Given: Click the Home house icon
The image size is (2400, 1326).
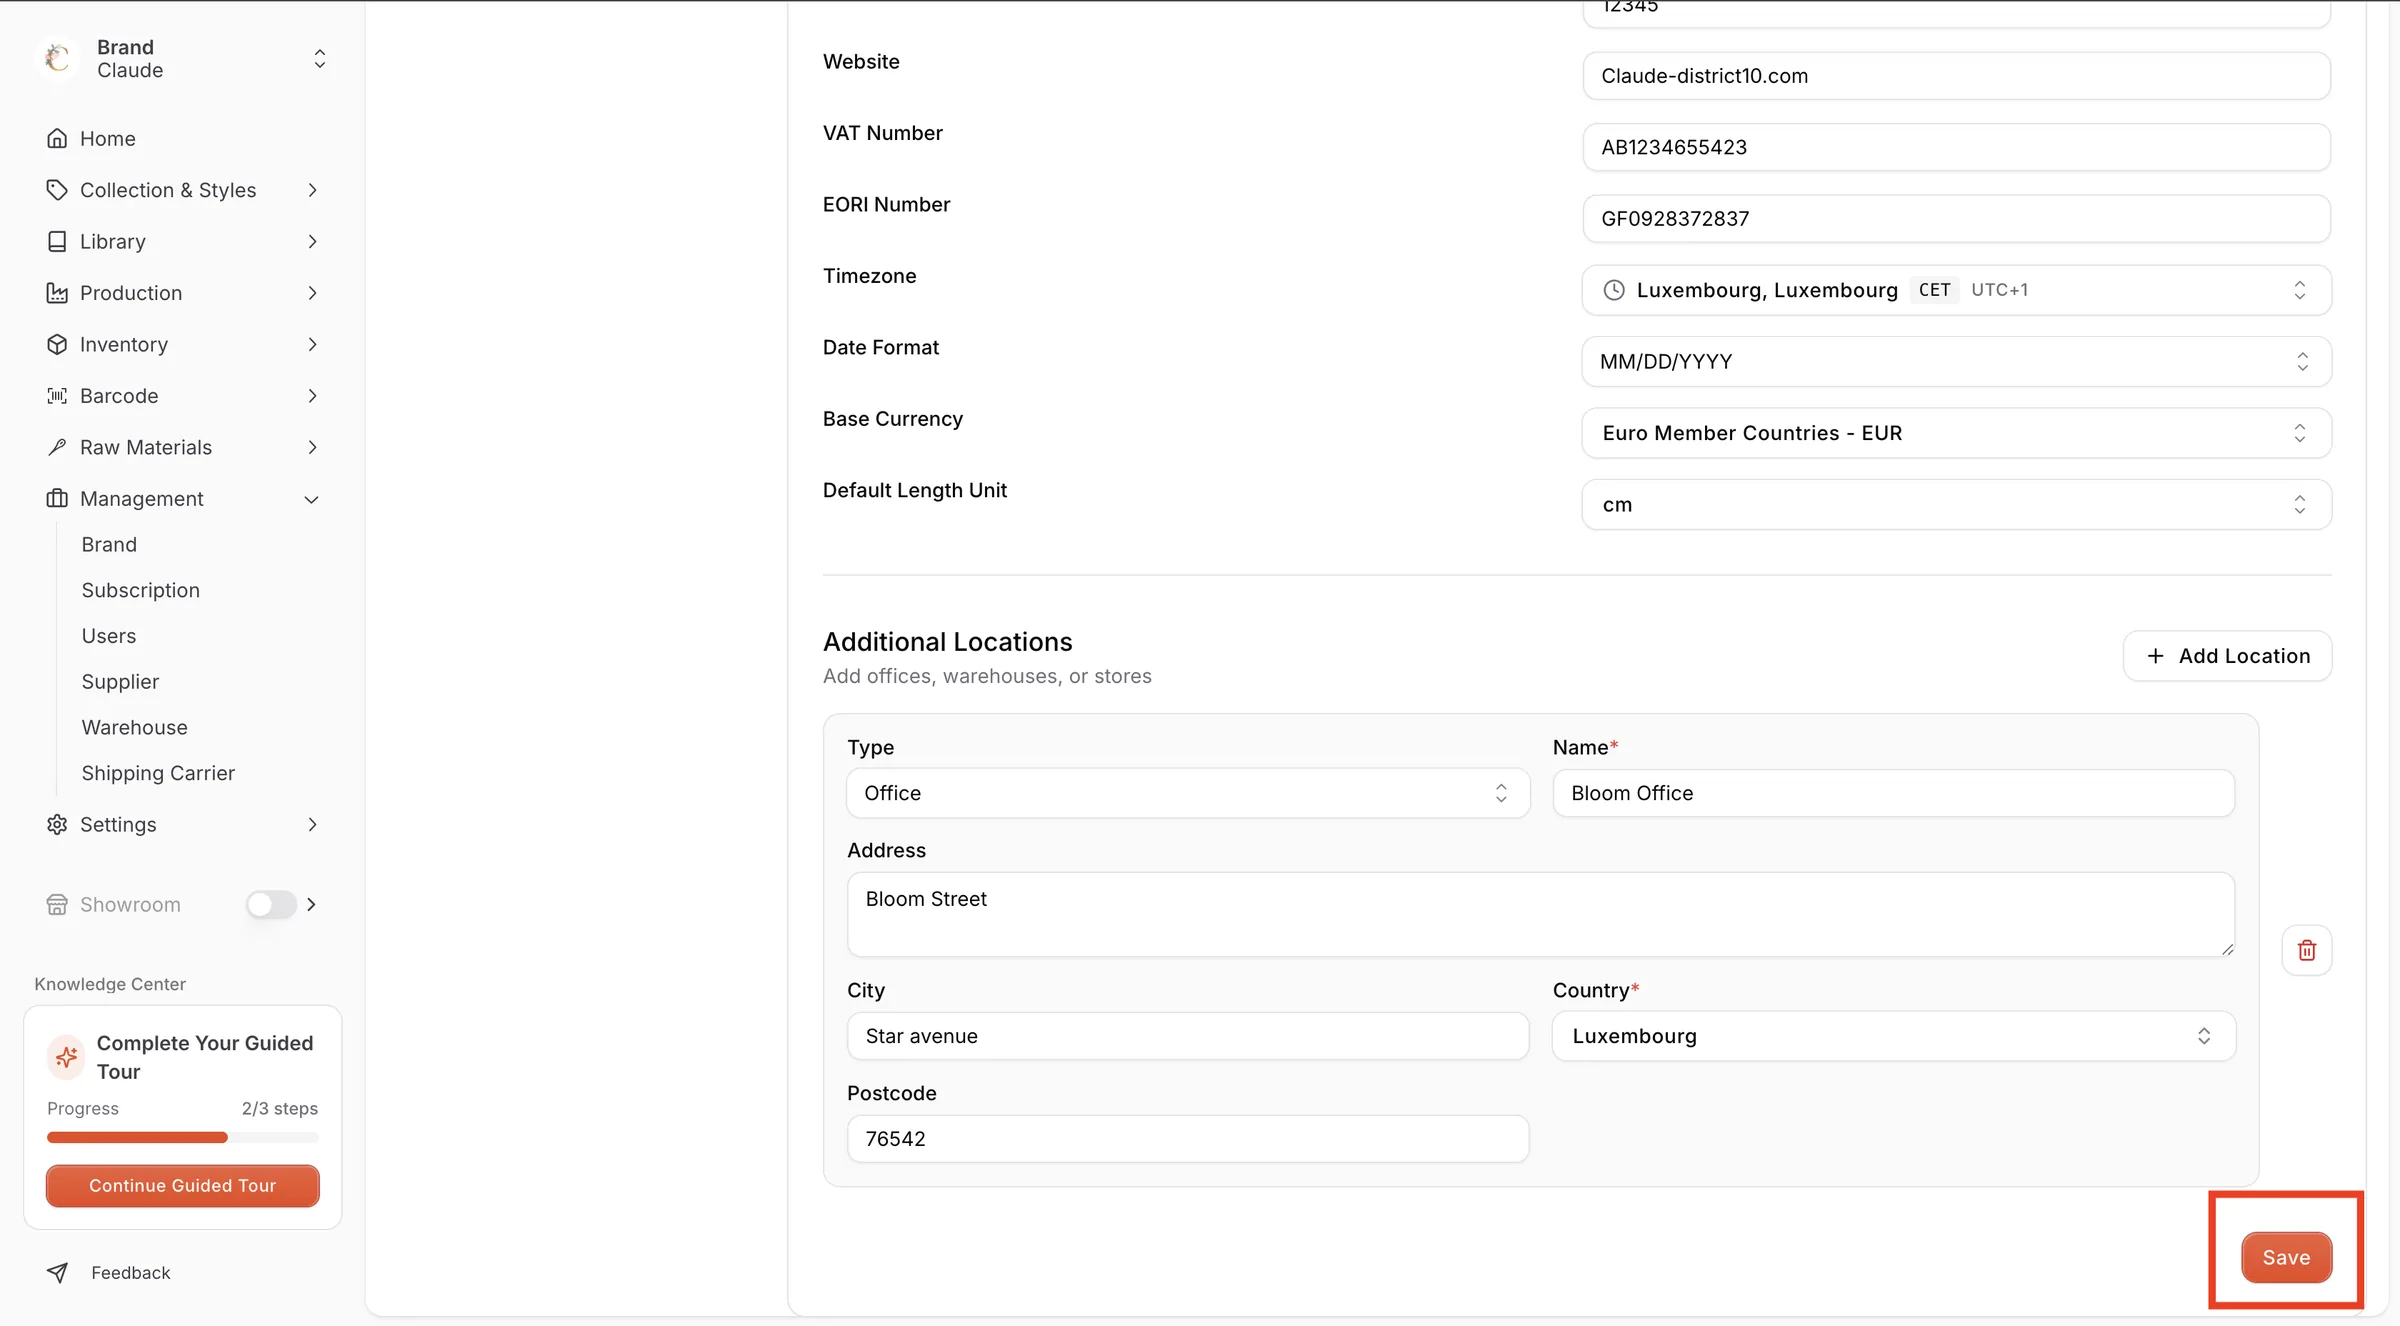Looking at the screenshot, I should click(x=57, y=138).
